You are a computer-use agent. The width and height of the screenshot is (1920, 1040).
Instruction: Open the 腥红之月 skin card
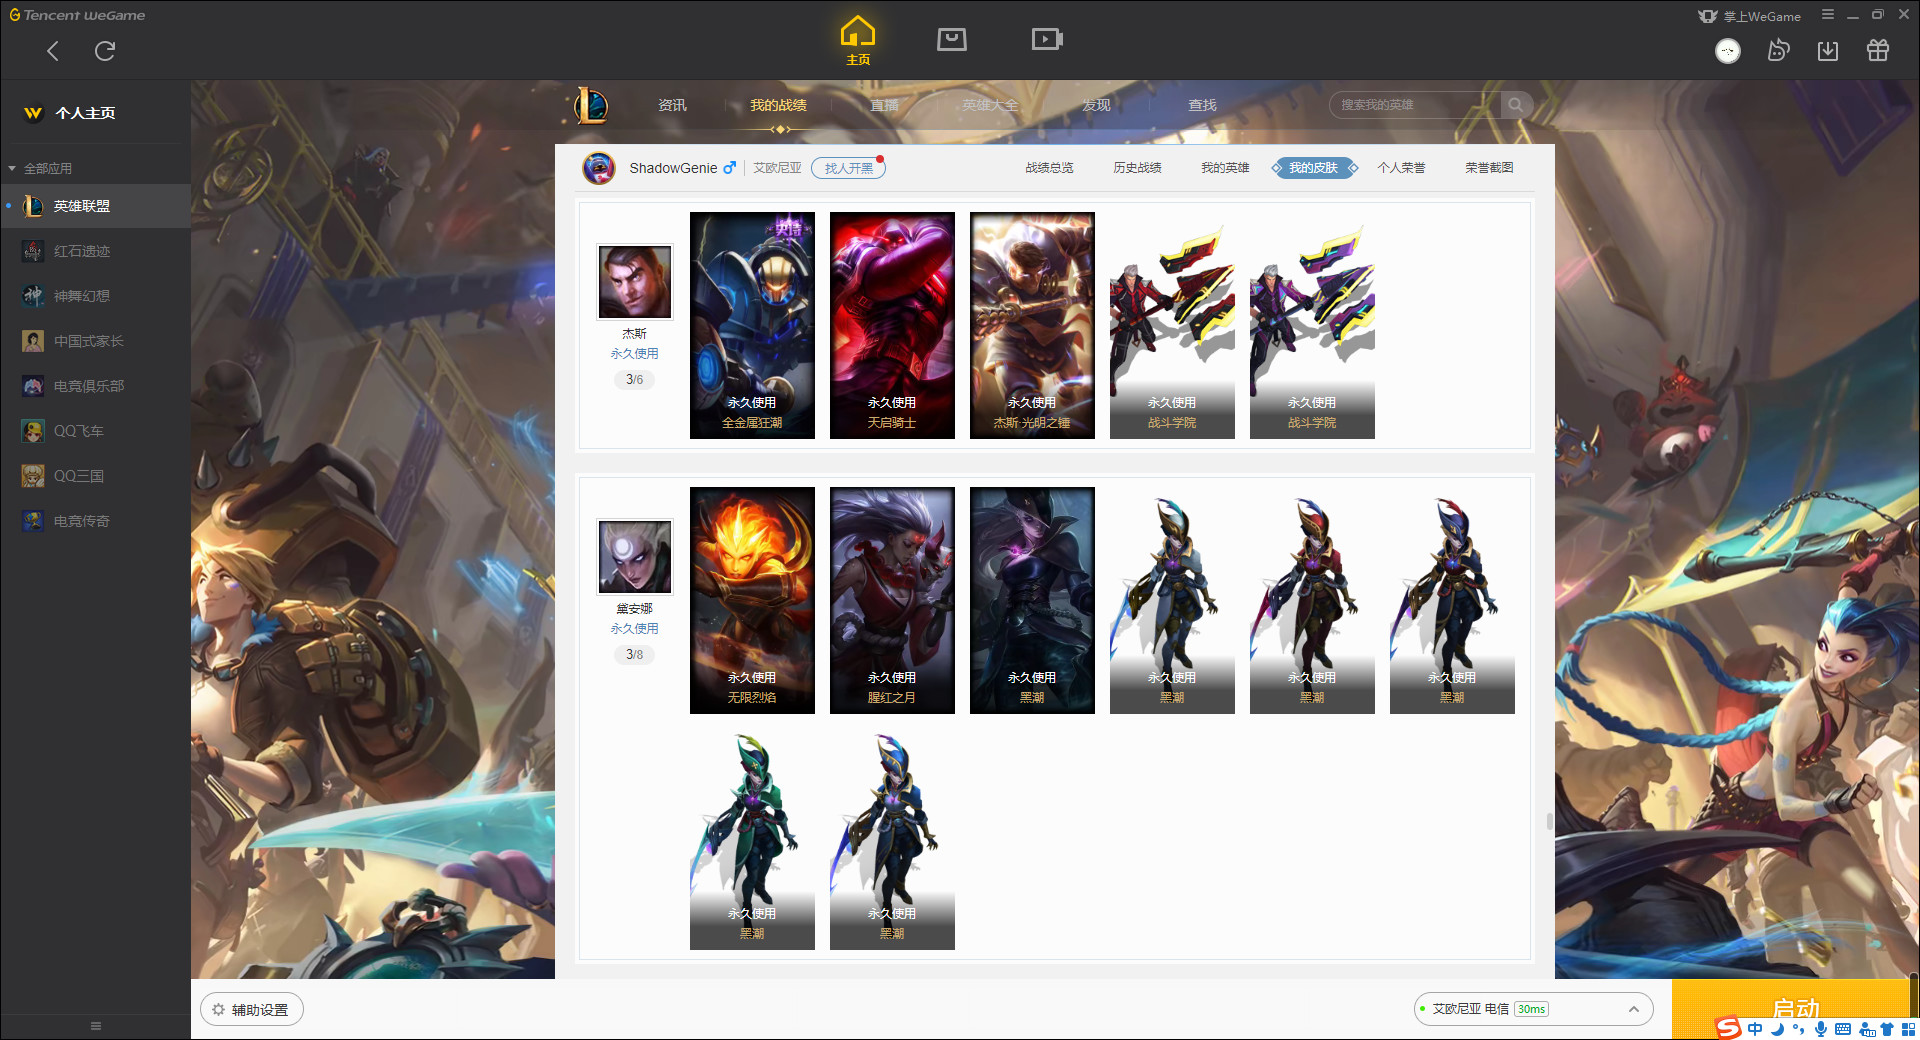click(892, 600)
